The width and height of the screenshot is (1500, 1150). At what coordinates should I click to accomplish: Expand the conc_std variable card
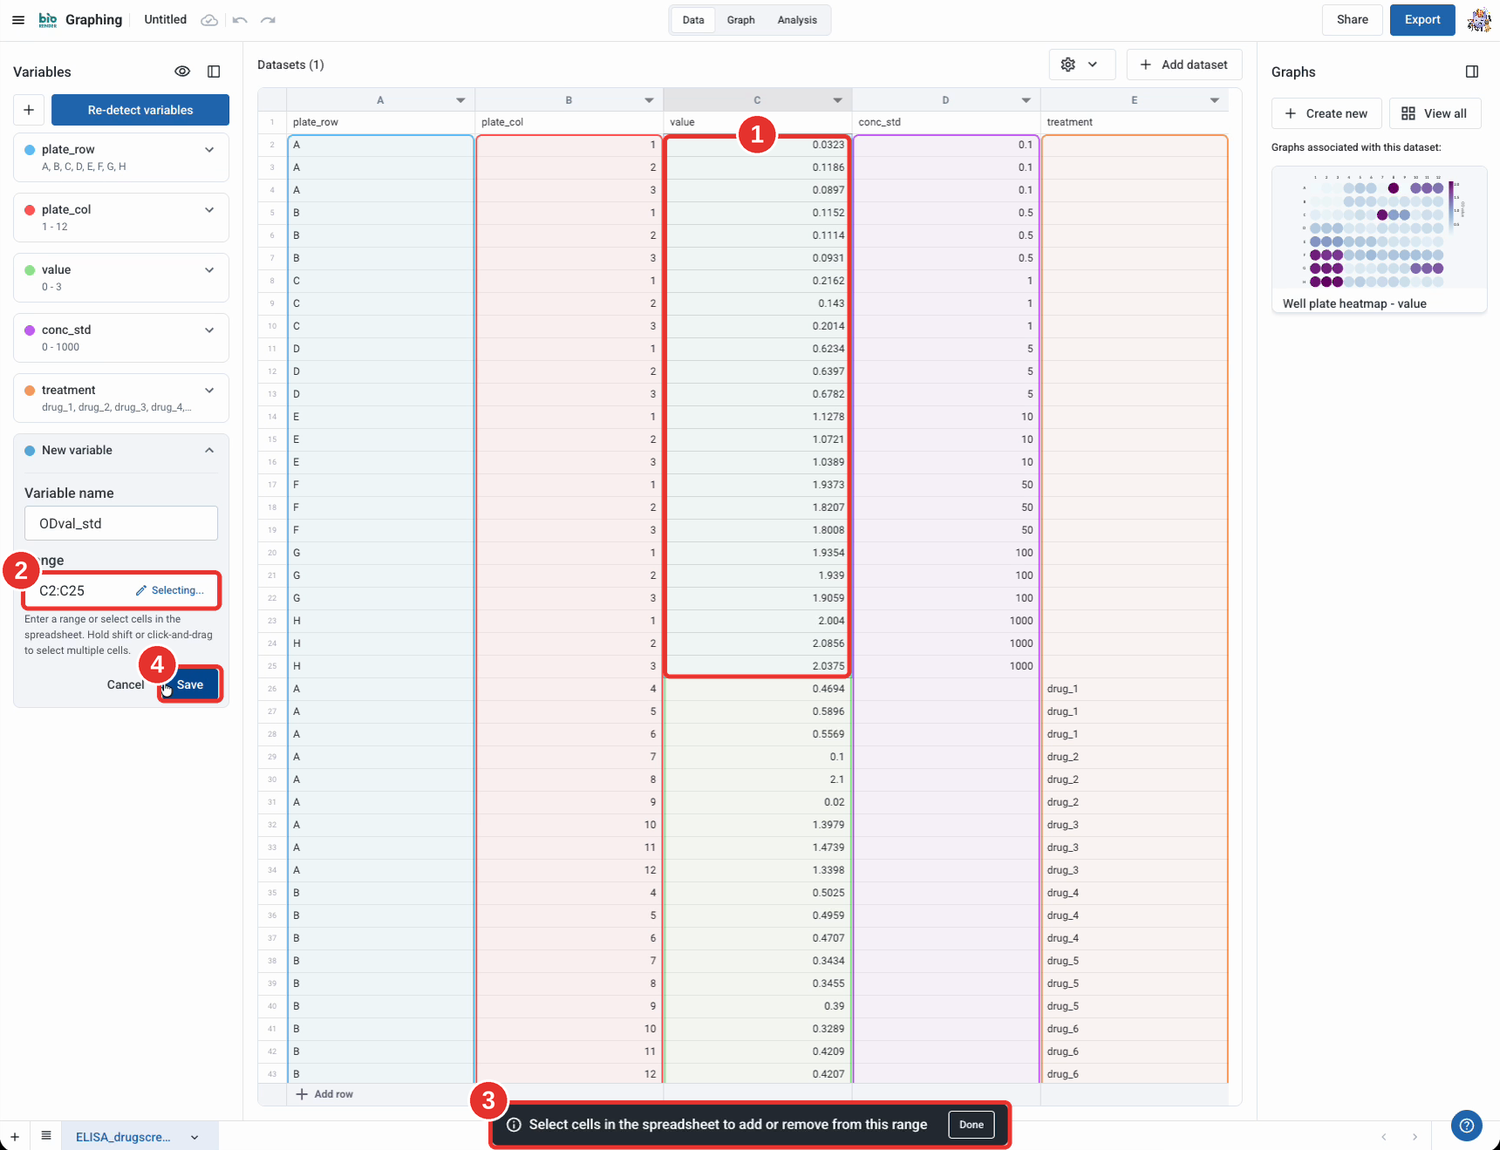tap(209, 330)
